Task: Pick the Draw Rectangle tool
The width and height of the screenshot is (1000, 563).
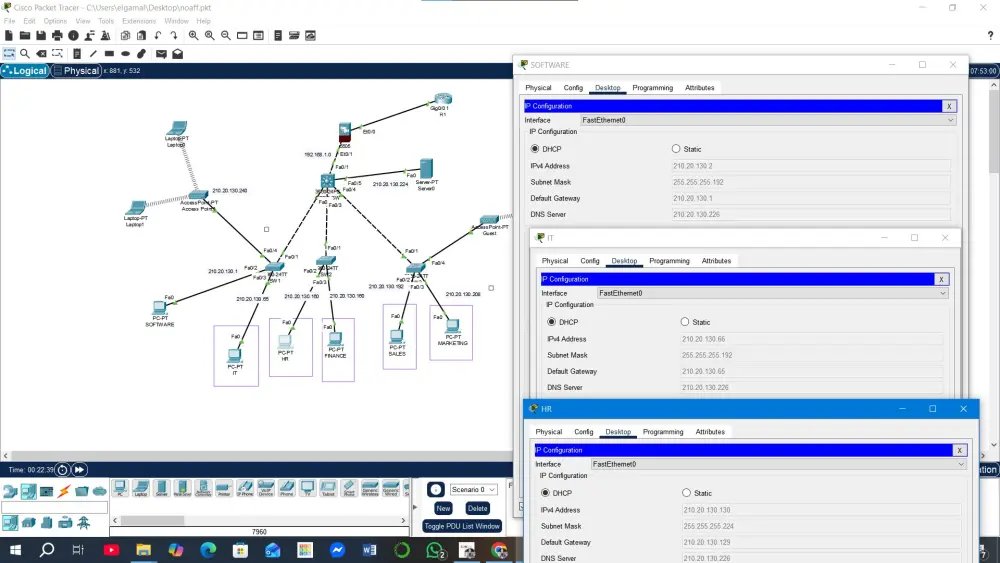Action: point(110,54)
